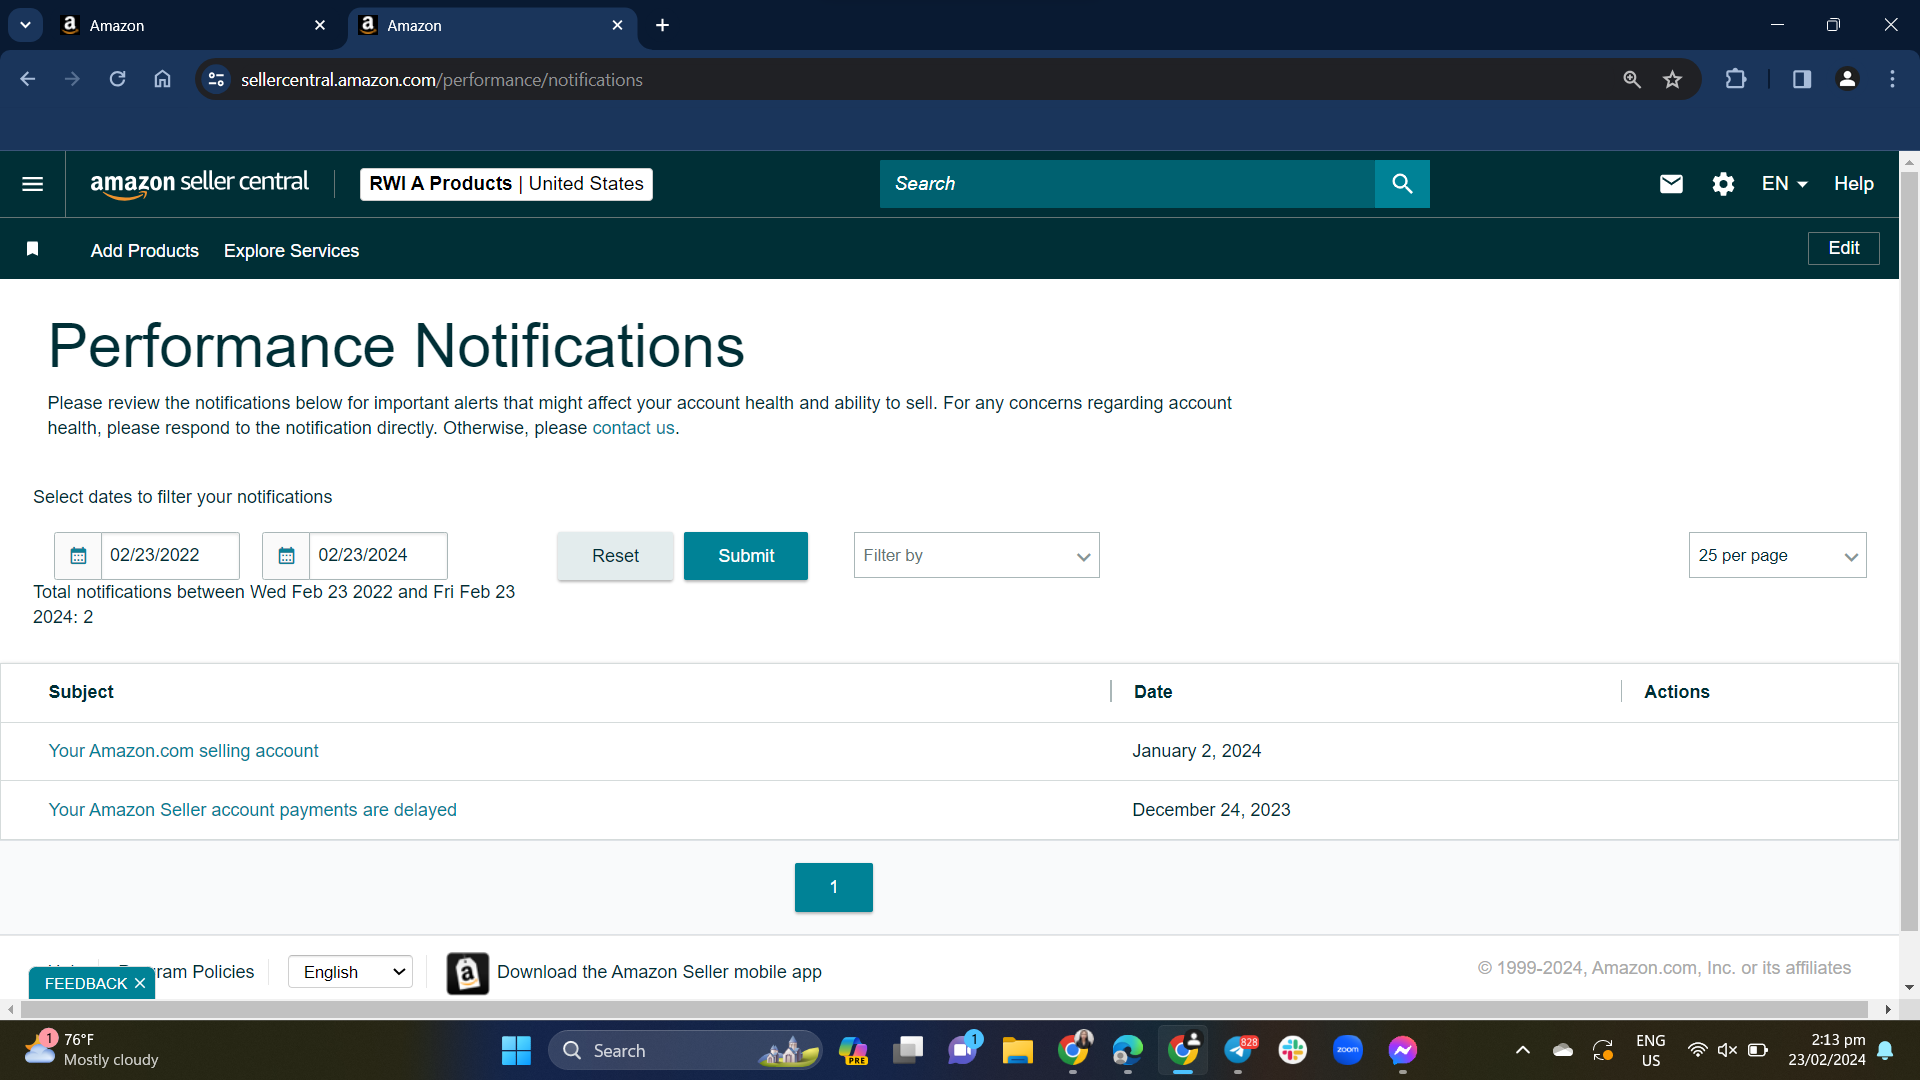Open the start date calendar picker
Image resolution: width=1920 pixels, height=1080 pixels.
(x=78, y=556)
